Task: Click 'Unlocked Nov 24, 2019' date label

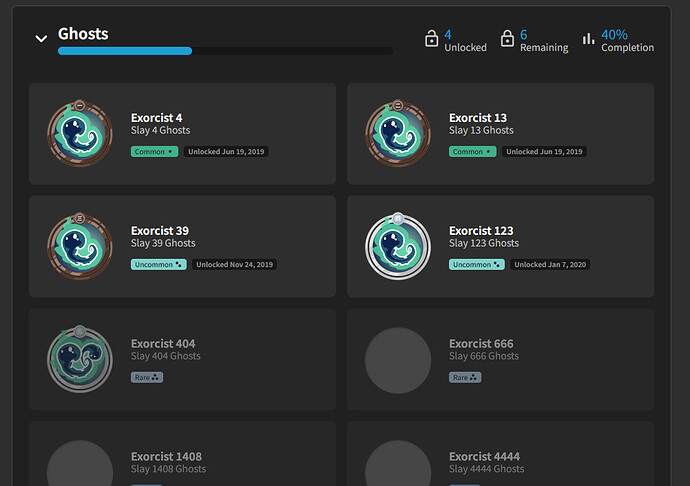Action: [235, 265]
